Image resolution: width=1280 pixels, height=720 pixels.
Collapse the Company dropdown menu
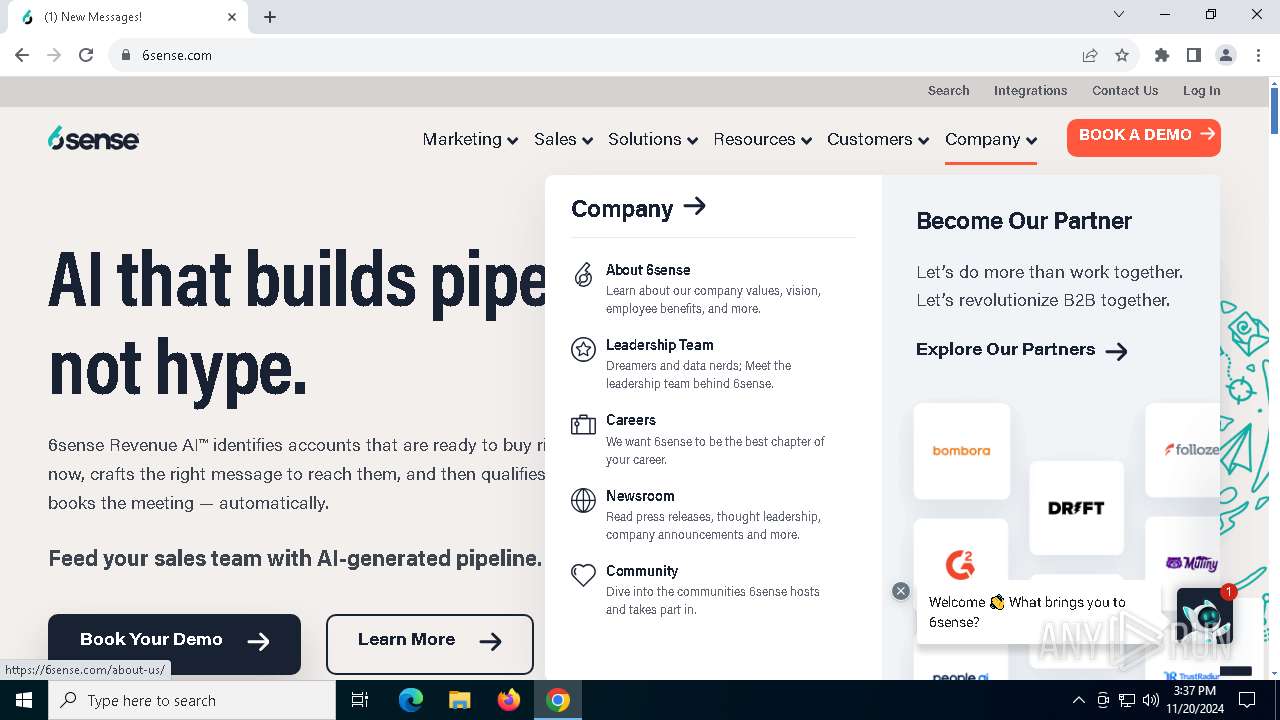(991, 139)
